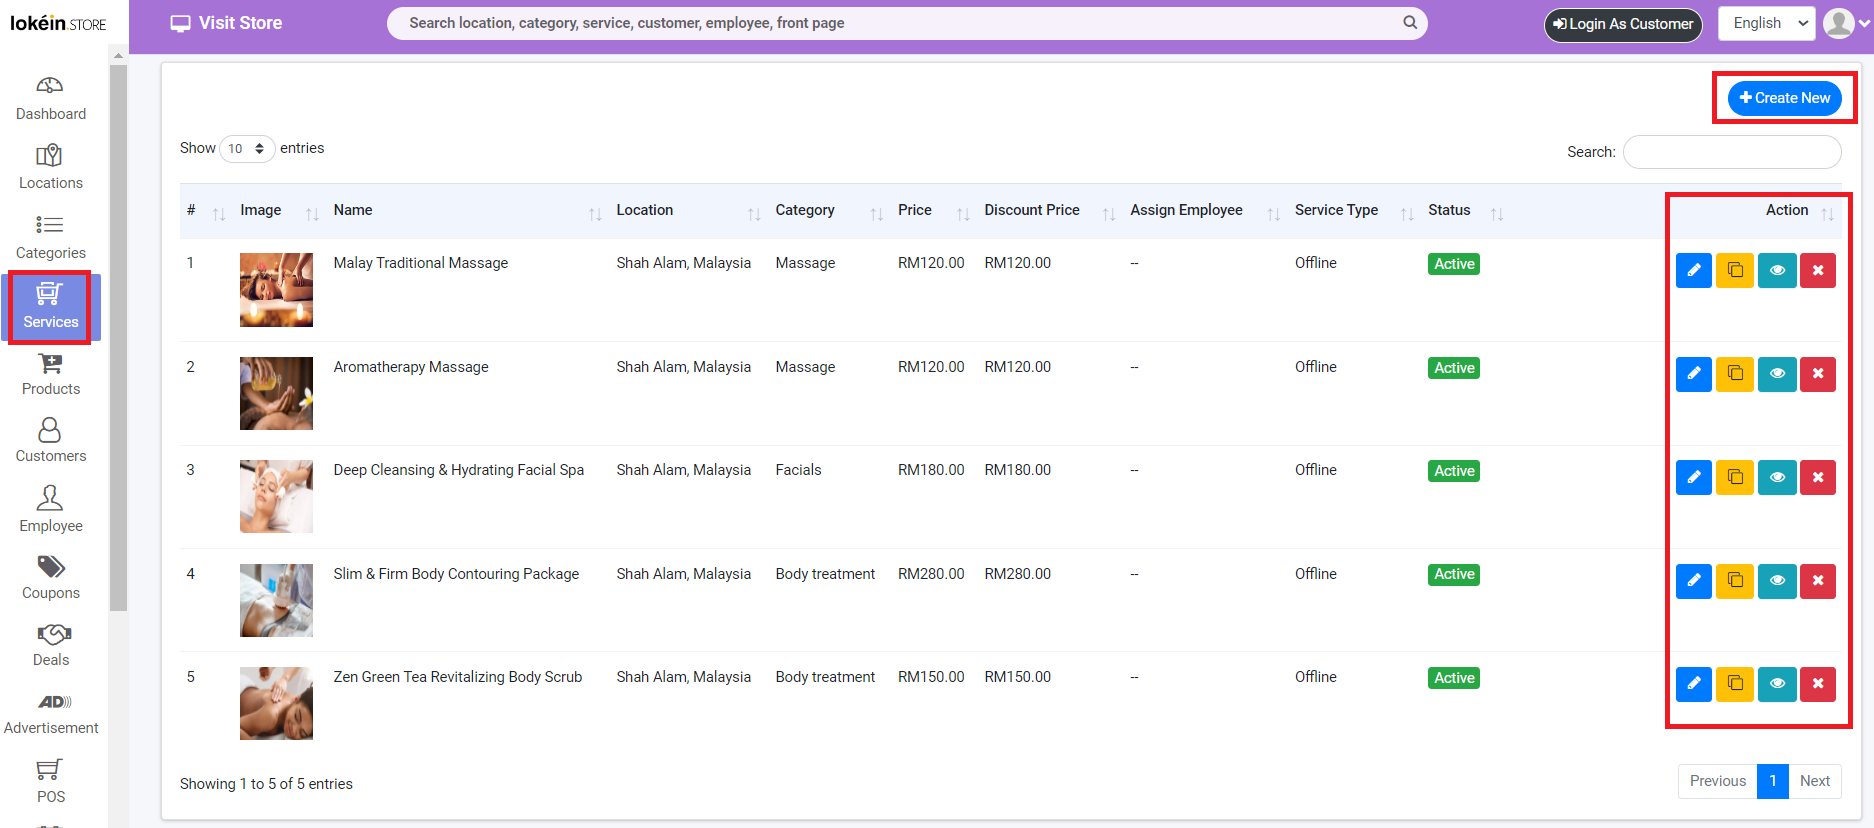Open POS from the sidebar
1874x828 pixels.
coord(50,781)
